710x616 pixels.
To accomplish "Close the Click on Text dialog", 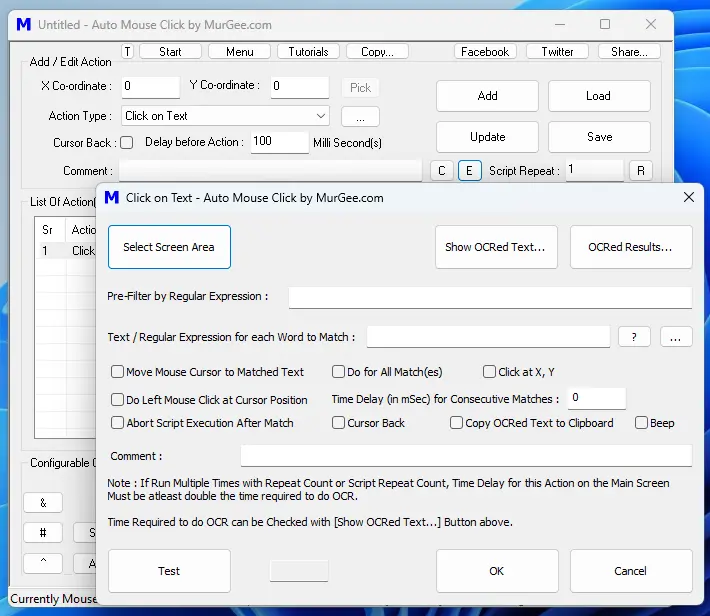I will click(x=689, y=197).
